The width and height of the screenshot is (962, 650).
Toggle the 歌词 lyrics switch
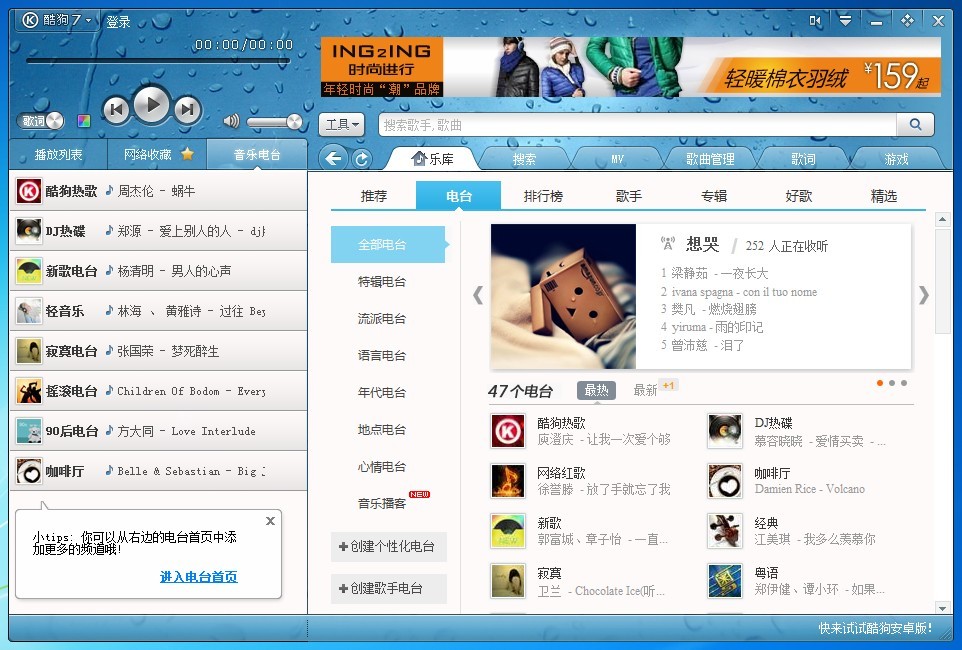click(x=40, y=121)
